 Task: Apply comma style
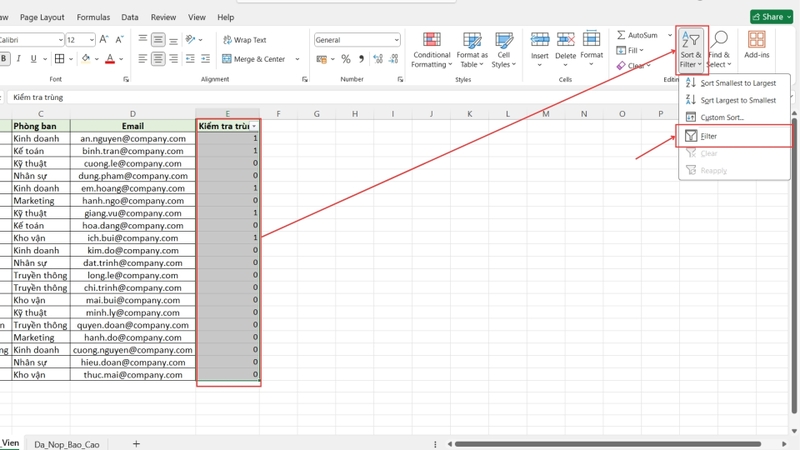point(361,59)
